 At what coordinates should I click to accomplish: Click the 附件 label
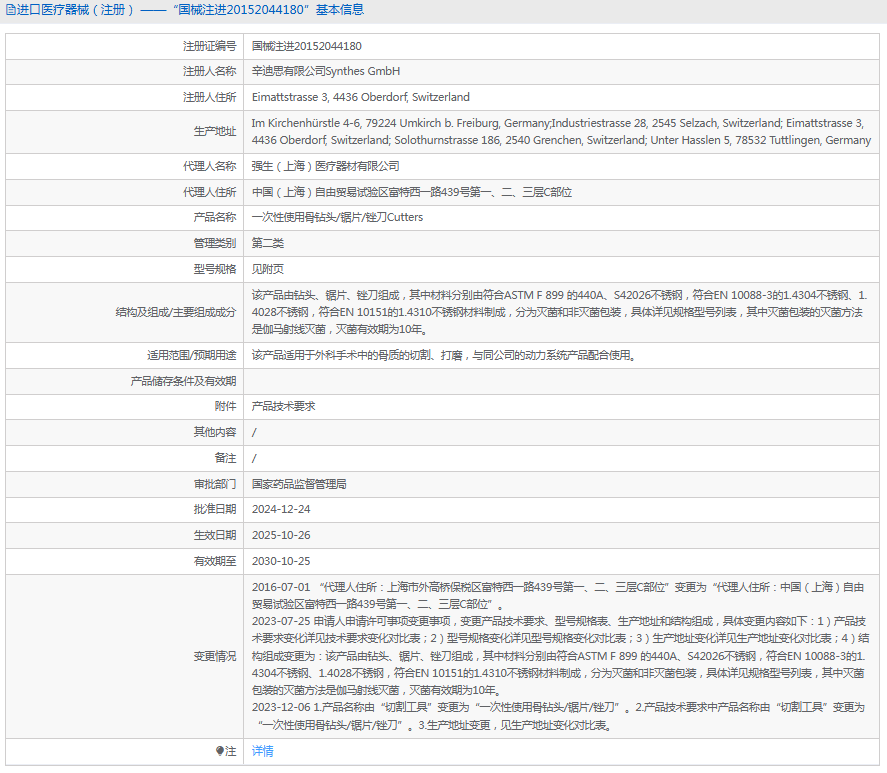[225, 406]
